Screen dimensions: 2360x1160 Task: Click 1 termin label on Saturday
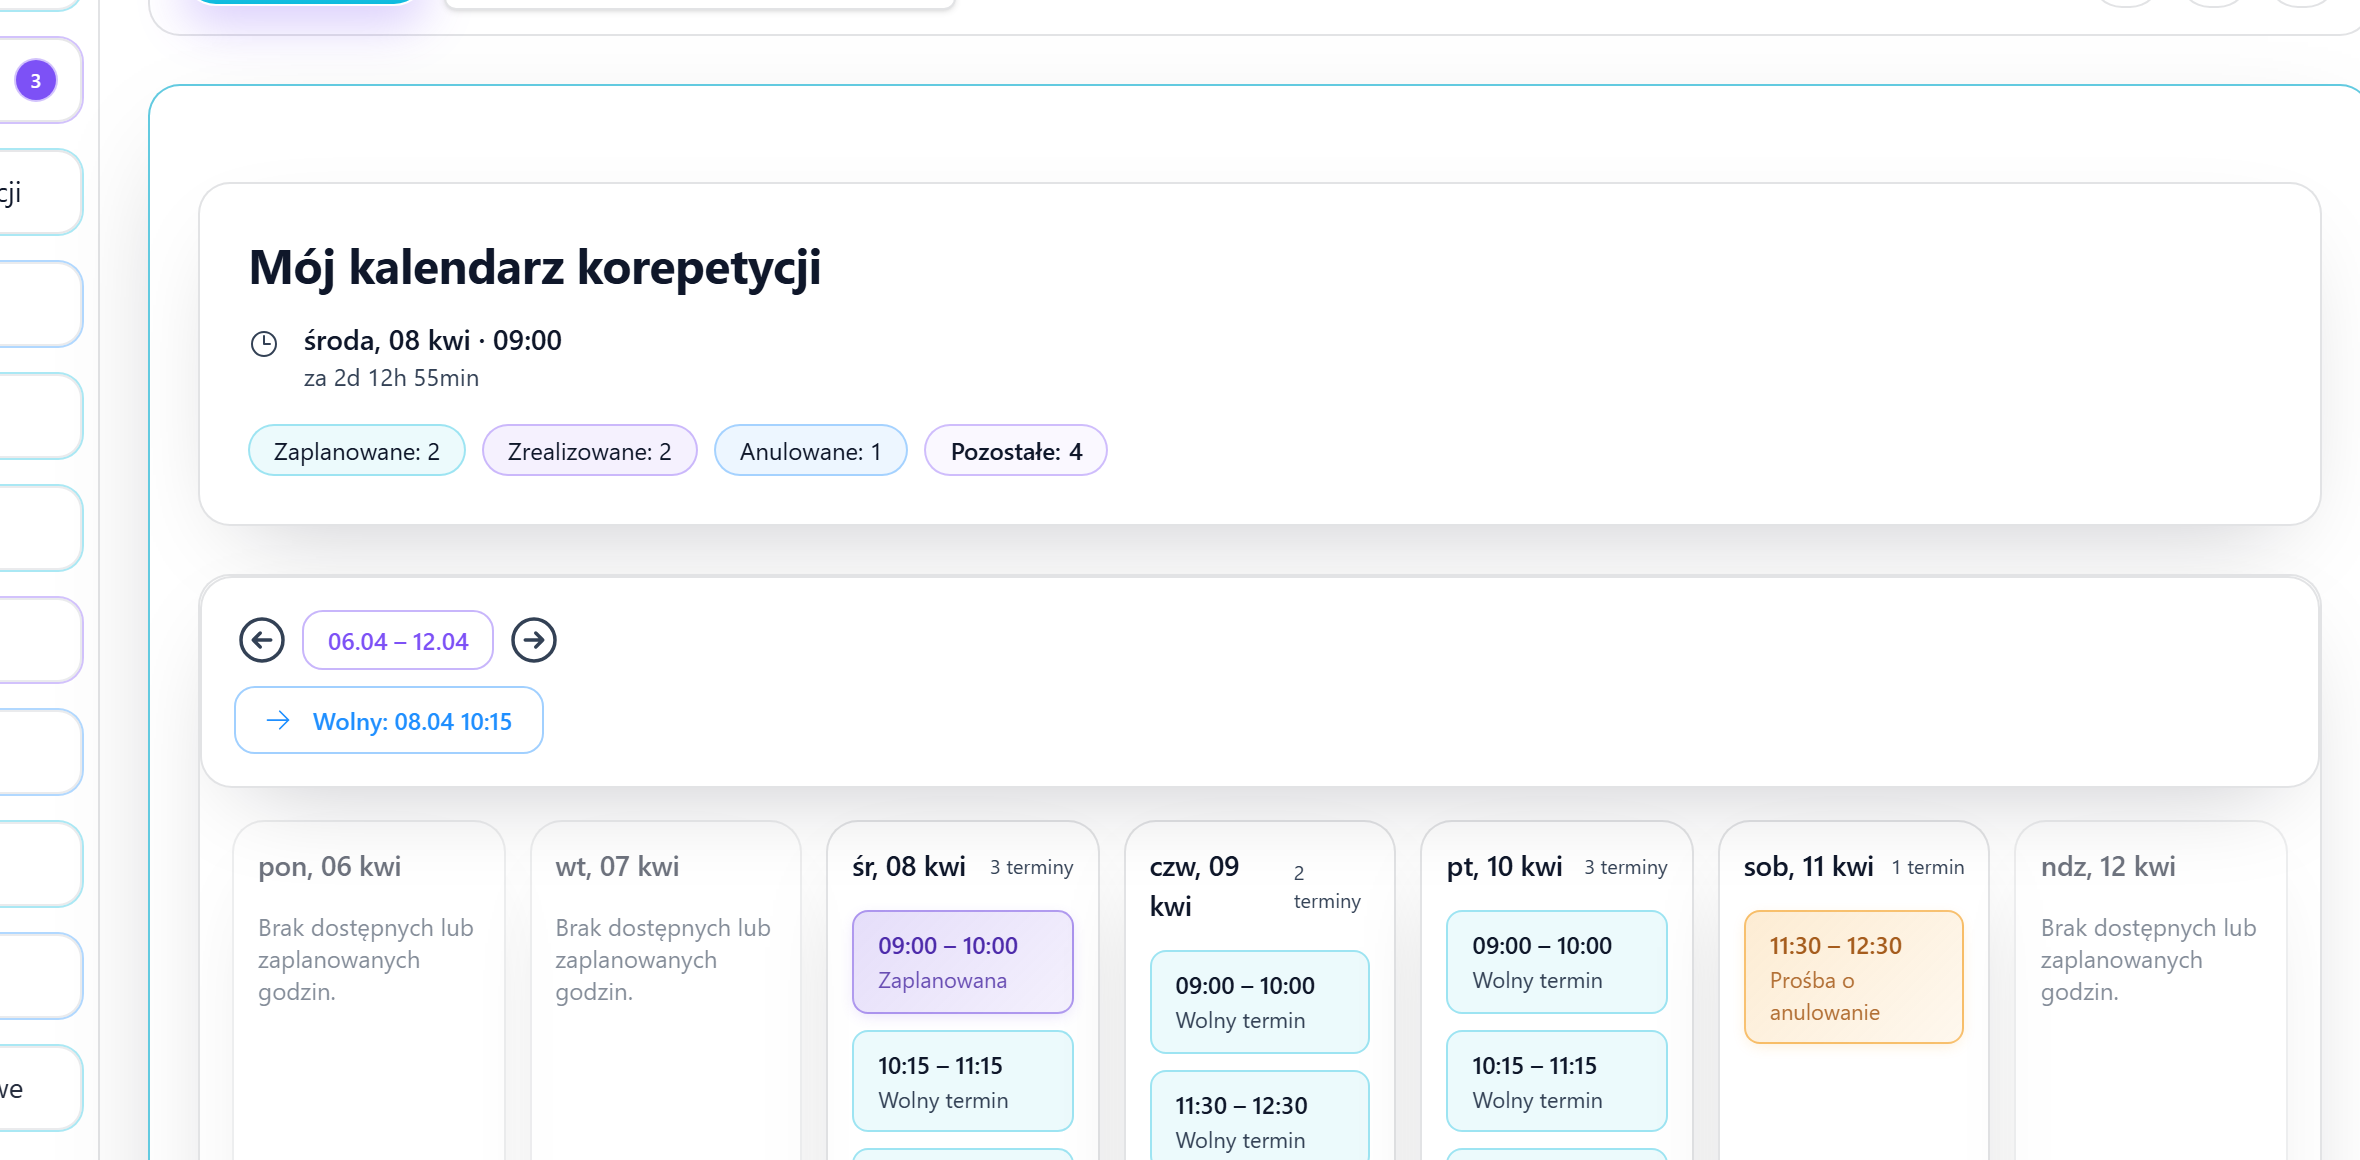[1928, 867]
